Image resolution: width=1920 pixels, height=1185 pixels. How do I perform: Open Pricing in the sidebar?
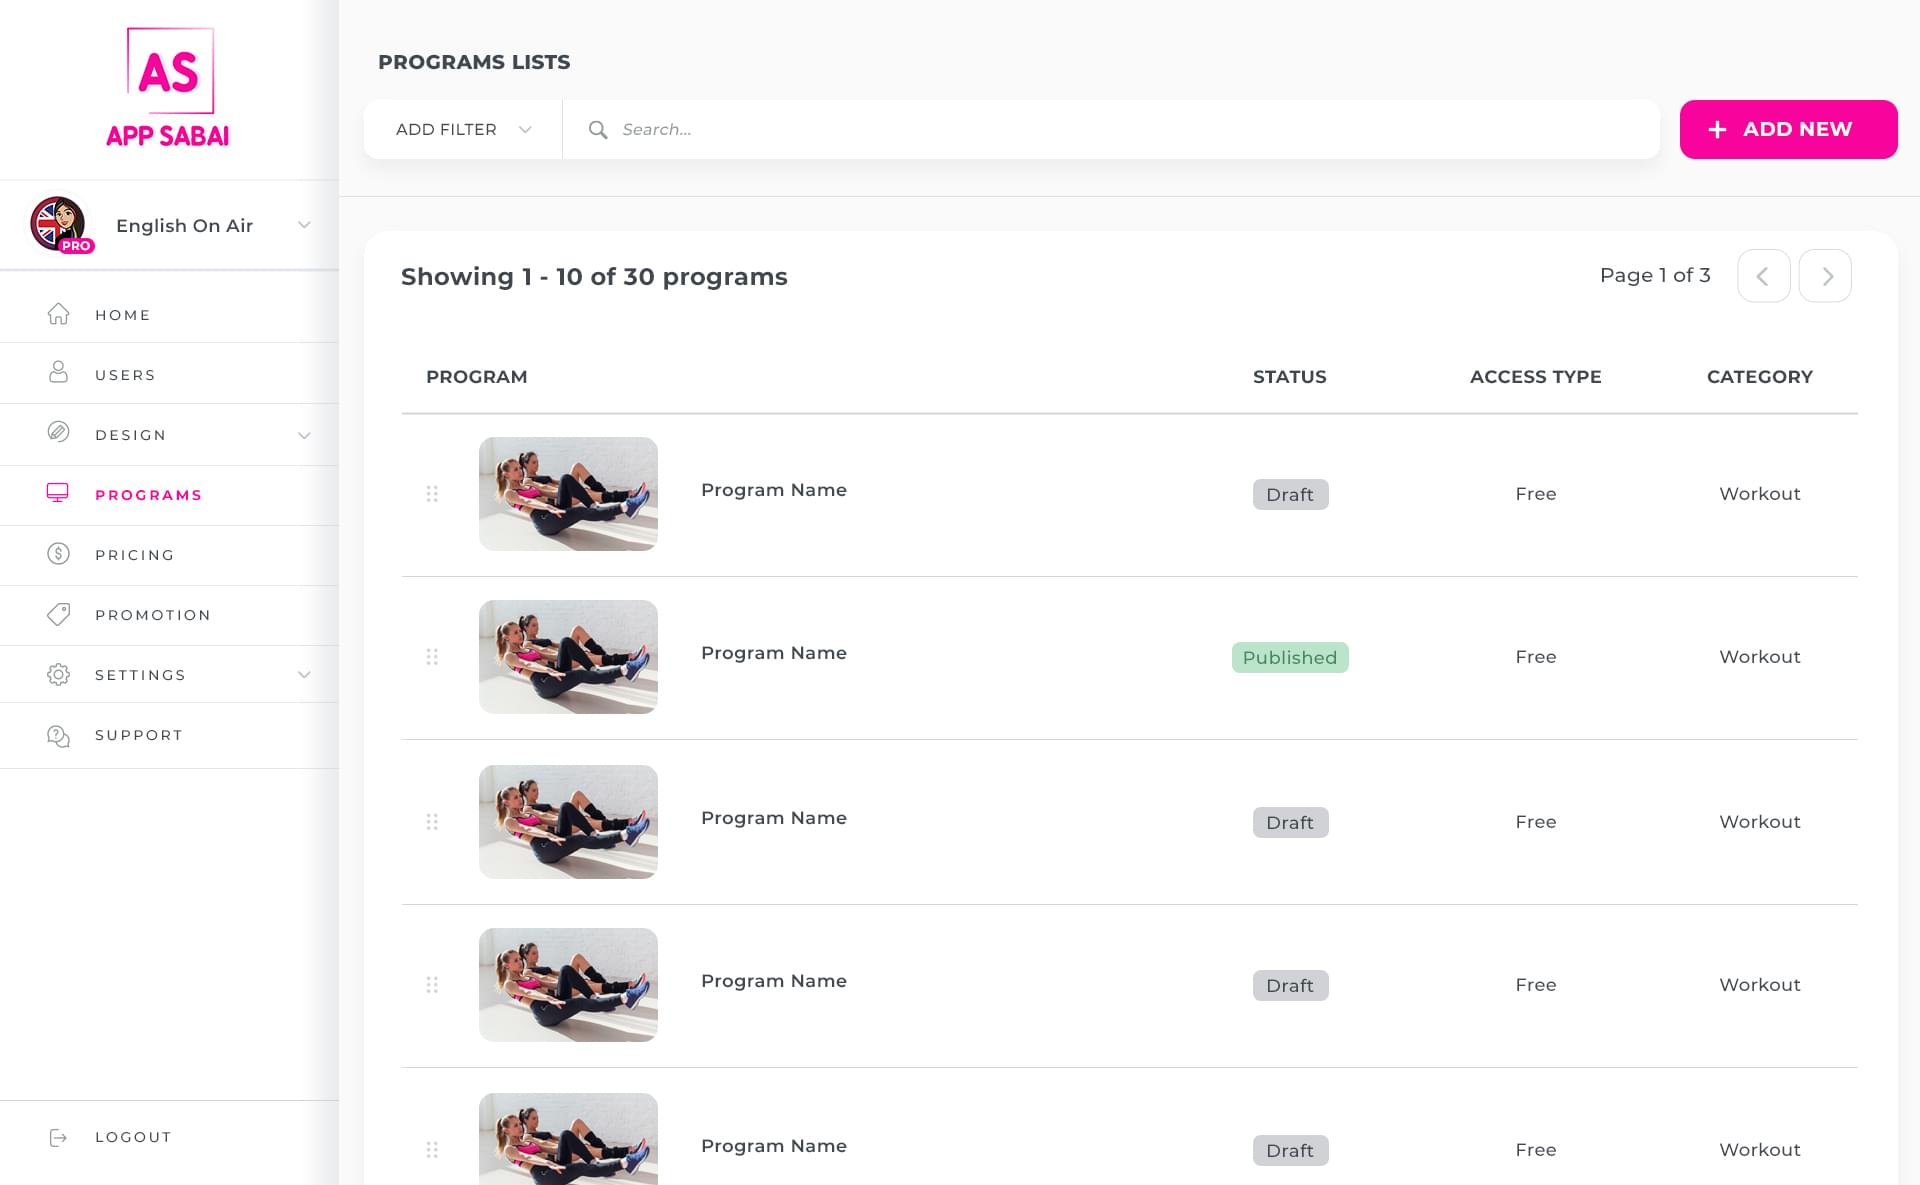(169, 555)
